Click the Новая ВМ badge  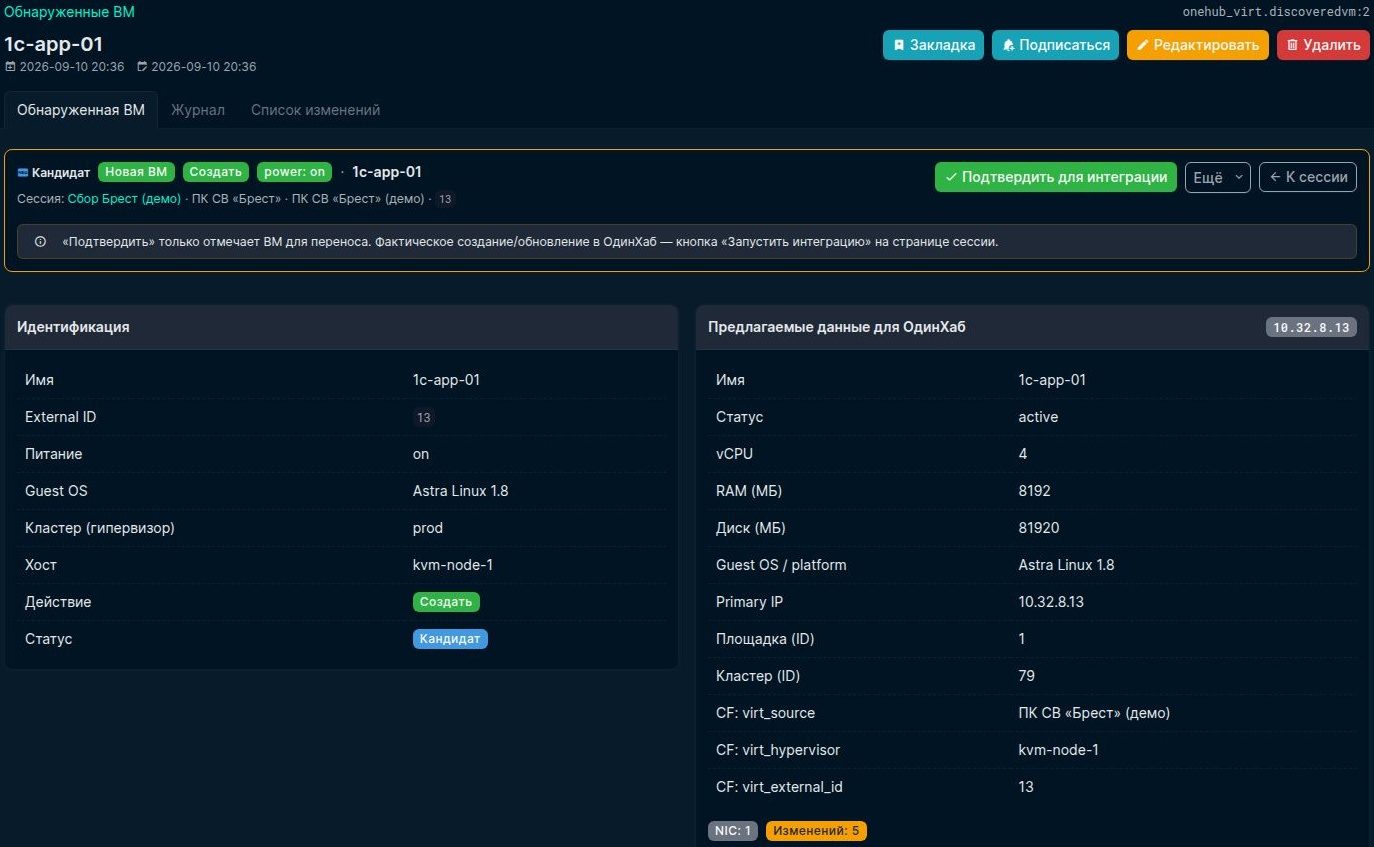(136, 172)
